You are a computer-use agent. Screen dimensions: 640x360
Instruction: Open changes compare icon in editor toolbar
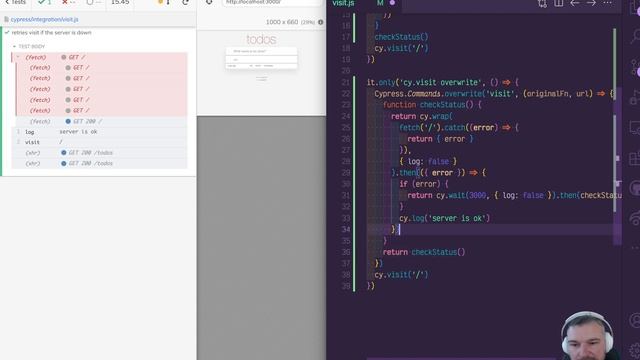(542, 3)
